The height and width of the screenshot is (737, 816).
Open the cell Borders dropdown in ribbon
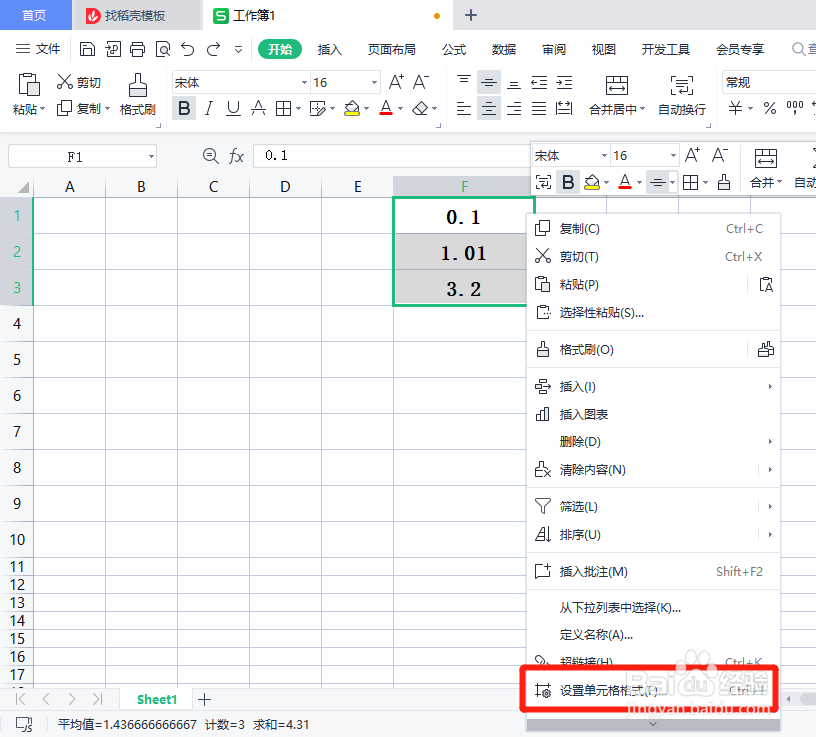pyautogui.click(x=299, y=109)
